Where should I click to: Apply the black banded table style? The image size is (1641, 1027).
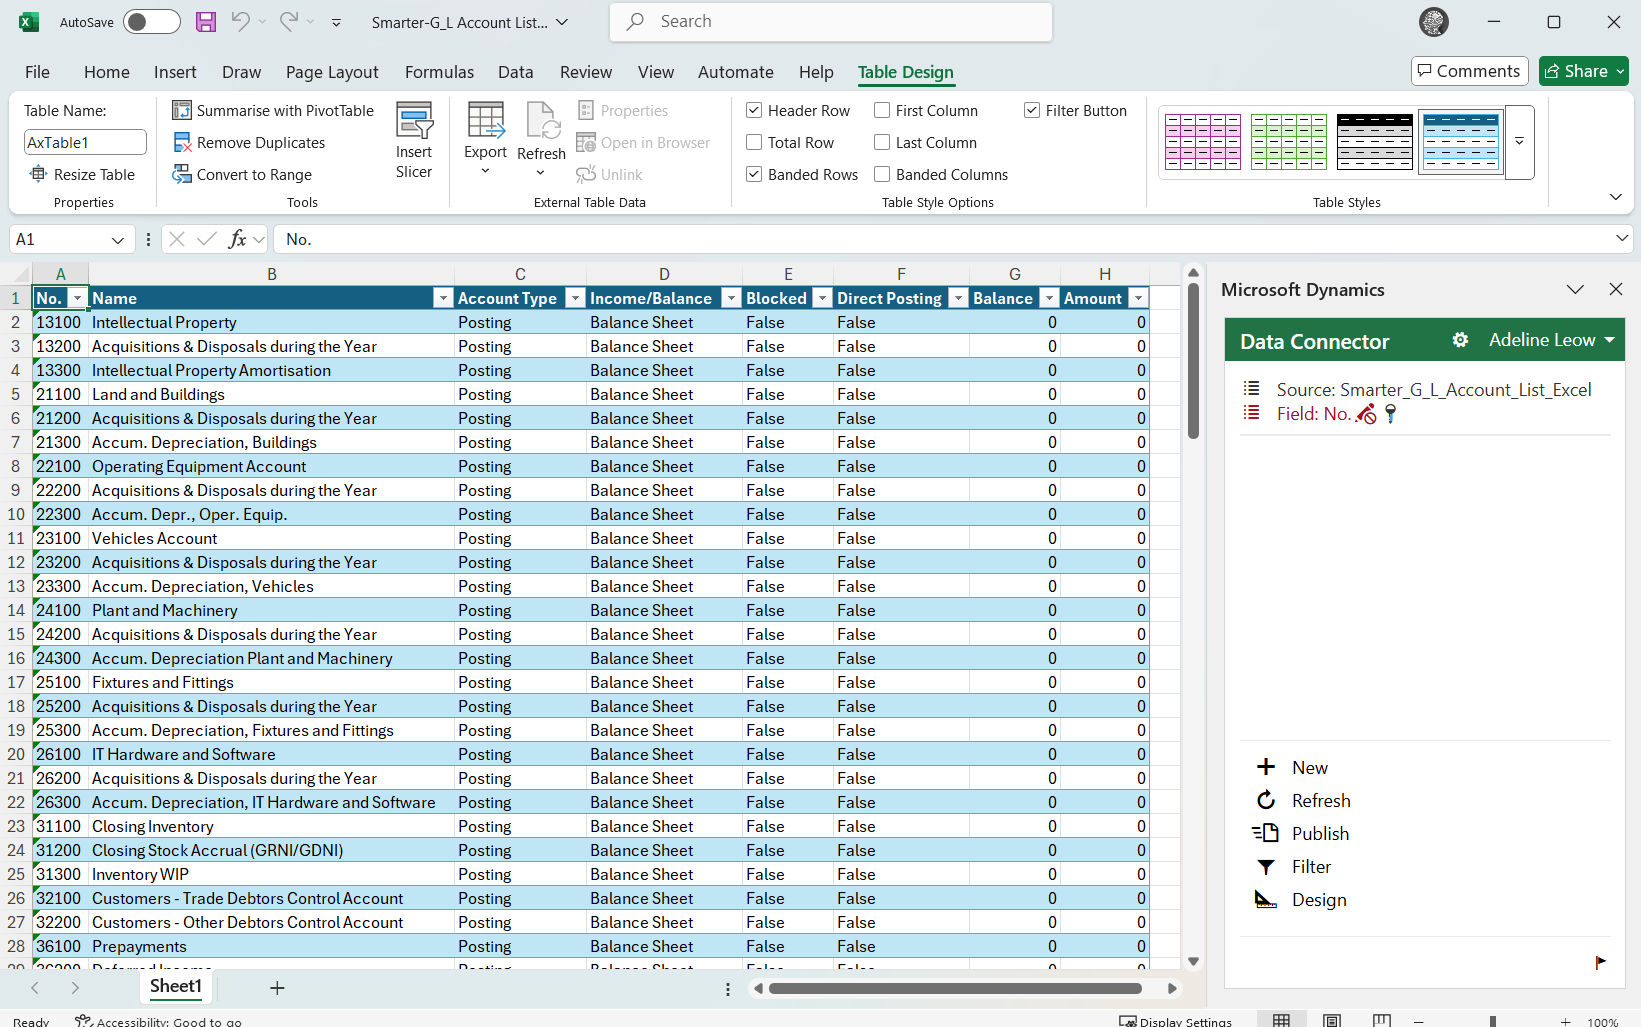coord(1375,142)
